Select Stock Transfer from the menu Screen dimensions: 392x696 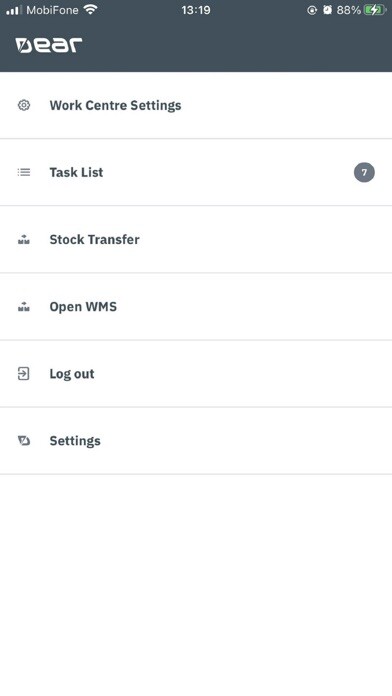pyautogui.click(x=196, y=240)
